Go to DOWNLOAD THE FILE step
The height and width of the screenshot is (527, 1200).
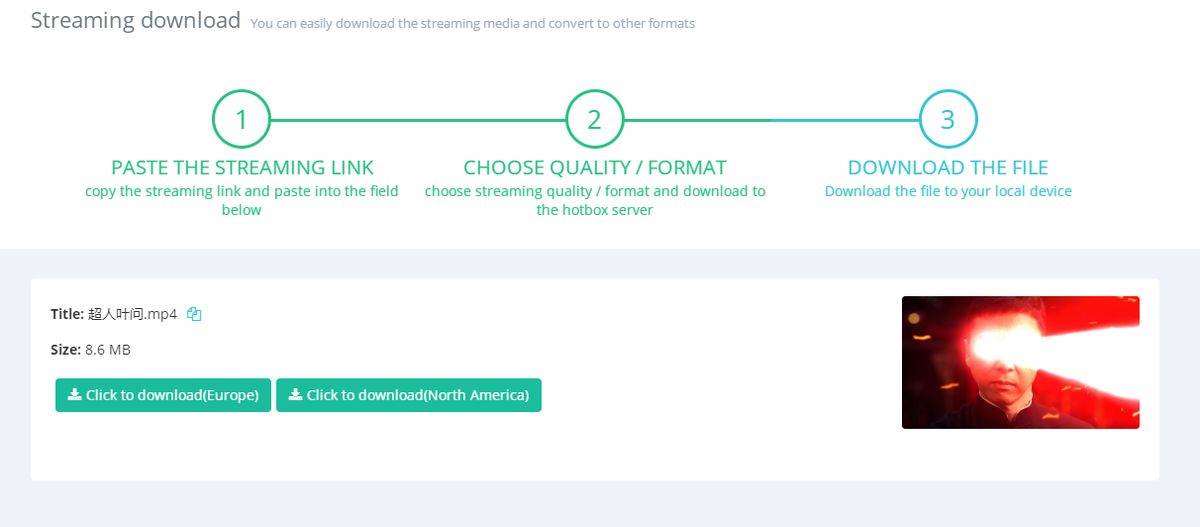point(948,167)
